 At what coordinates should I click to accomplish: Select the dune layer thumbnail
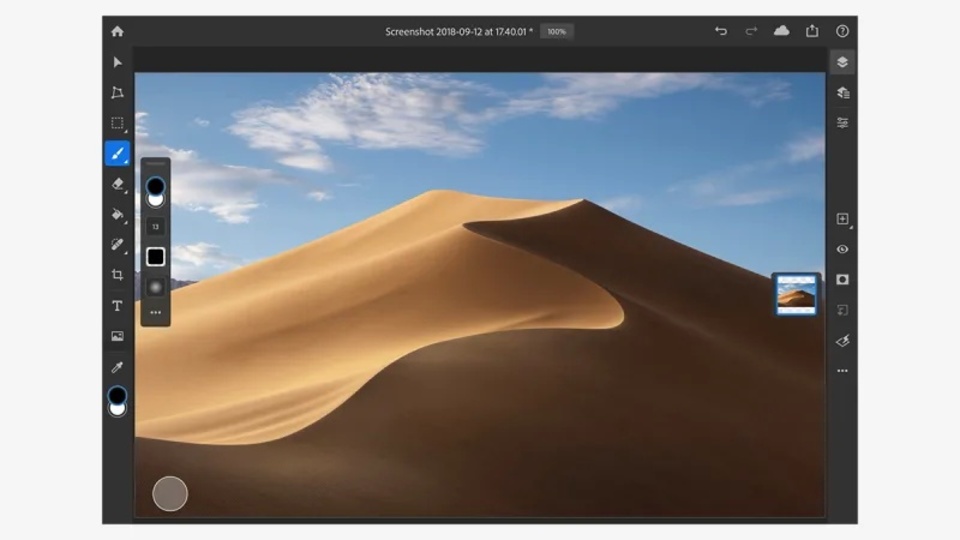coord(795,294)
